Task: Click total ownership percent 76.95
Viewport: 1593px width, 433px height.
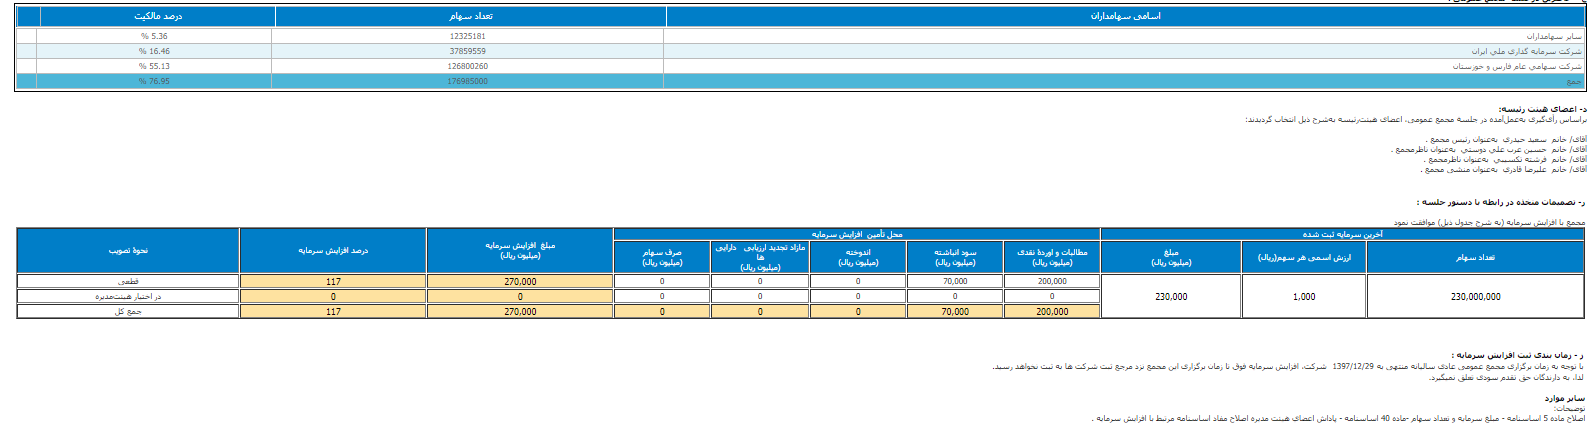Action: coord(154,81)
